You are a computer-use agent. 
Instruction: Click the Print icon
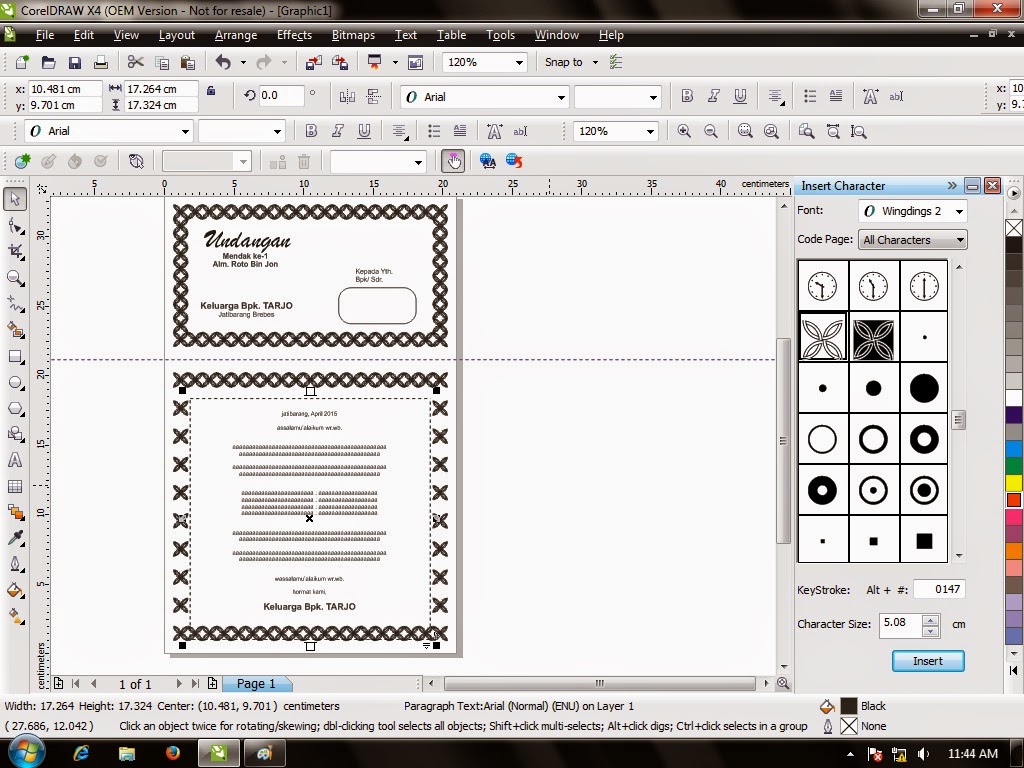point(101,62)
